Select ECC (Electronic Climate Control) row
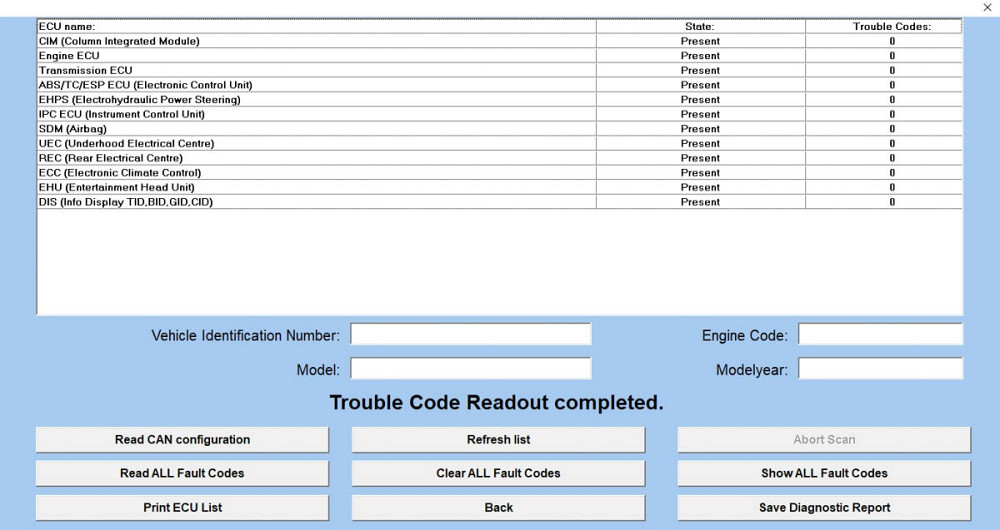 point(499,173)
